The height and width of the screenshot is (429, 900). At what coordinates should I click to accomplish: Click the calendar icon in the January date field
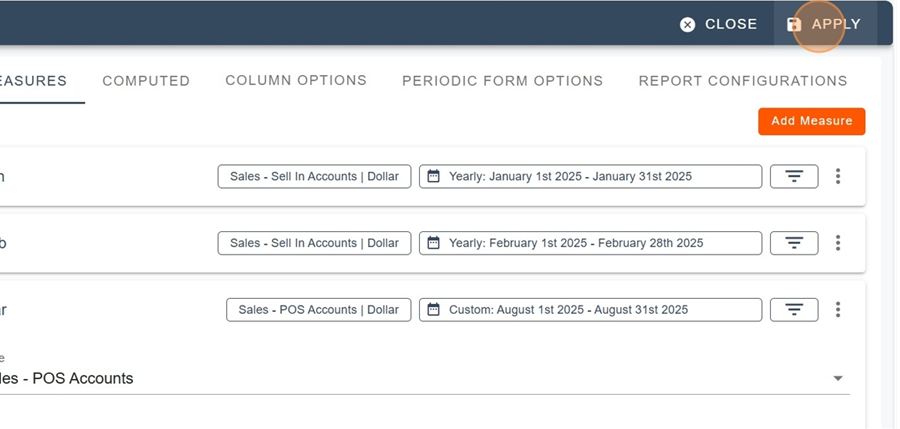tap(433, 176)
